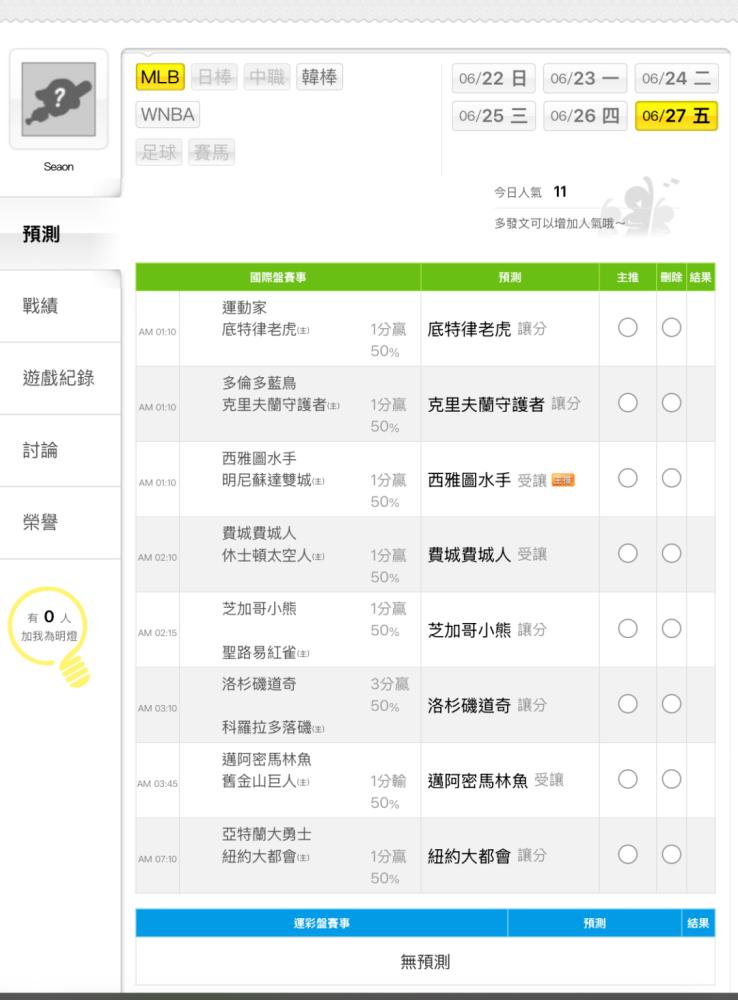Open 榮譽 in the left sidebar
738x1000 pixels.
(40, 522)
